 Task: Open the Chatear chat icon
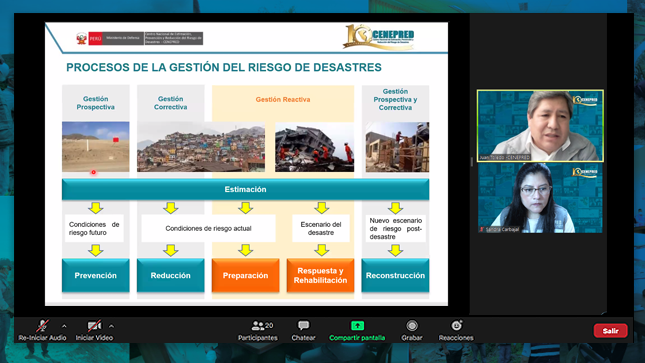tap(304, 326)
